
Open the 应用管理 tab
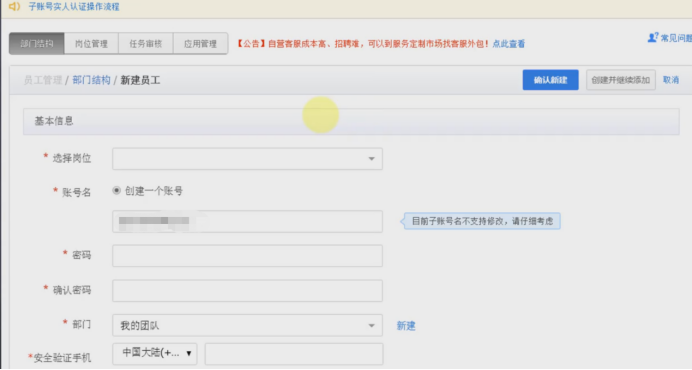(x=200, y=44)
